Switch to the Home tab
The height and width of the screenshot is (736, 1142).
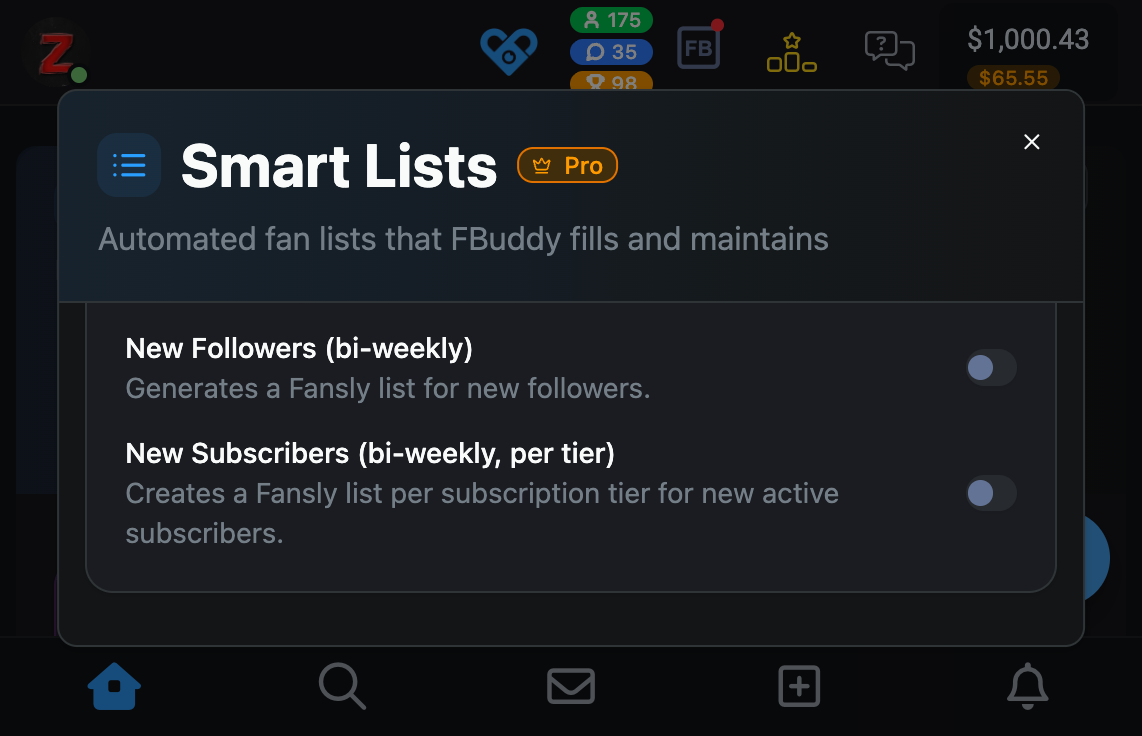click(x=114, y=687)
